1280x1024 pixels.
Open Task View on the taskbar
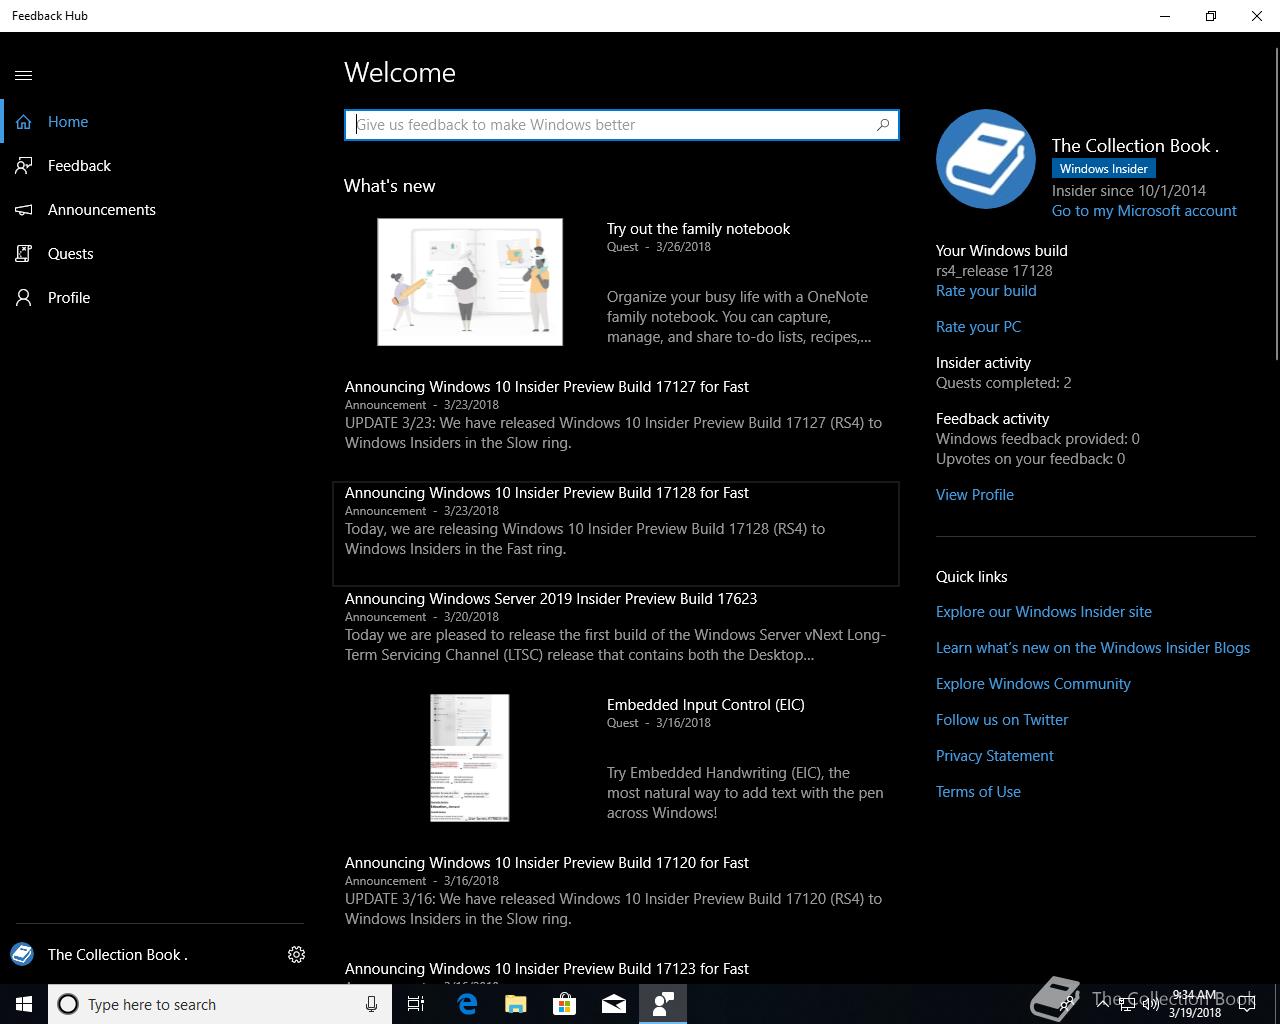[x=416, y=1004]
